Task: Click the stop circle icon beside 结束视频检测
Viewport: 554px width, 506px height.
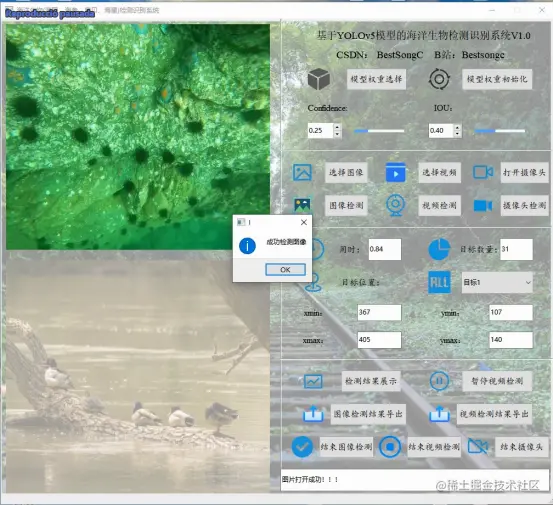Action: coord(390,447)
